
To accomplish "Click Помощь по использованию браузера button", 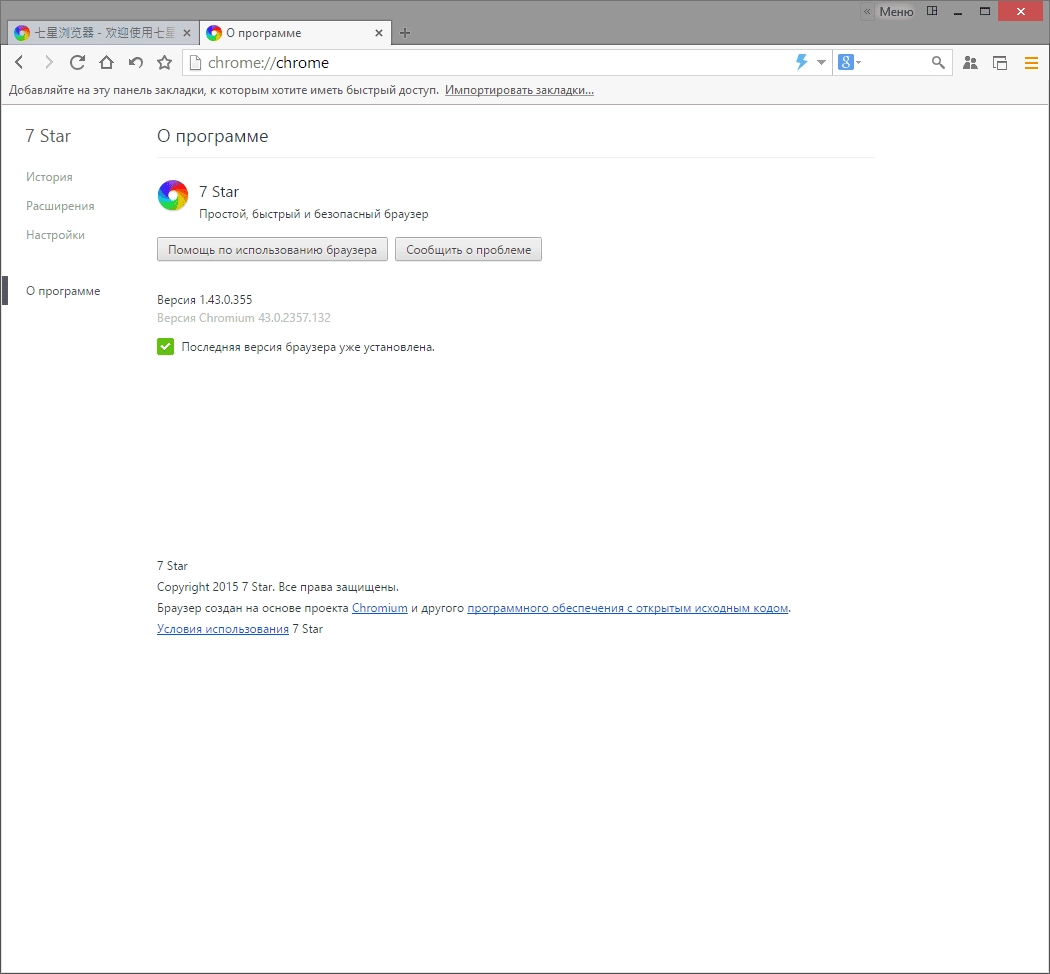I will [x=273, y=250].
